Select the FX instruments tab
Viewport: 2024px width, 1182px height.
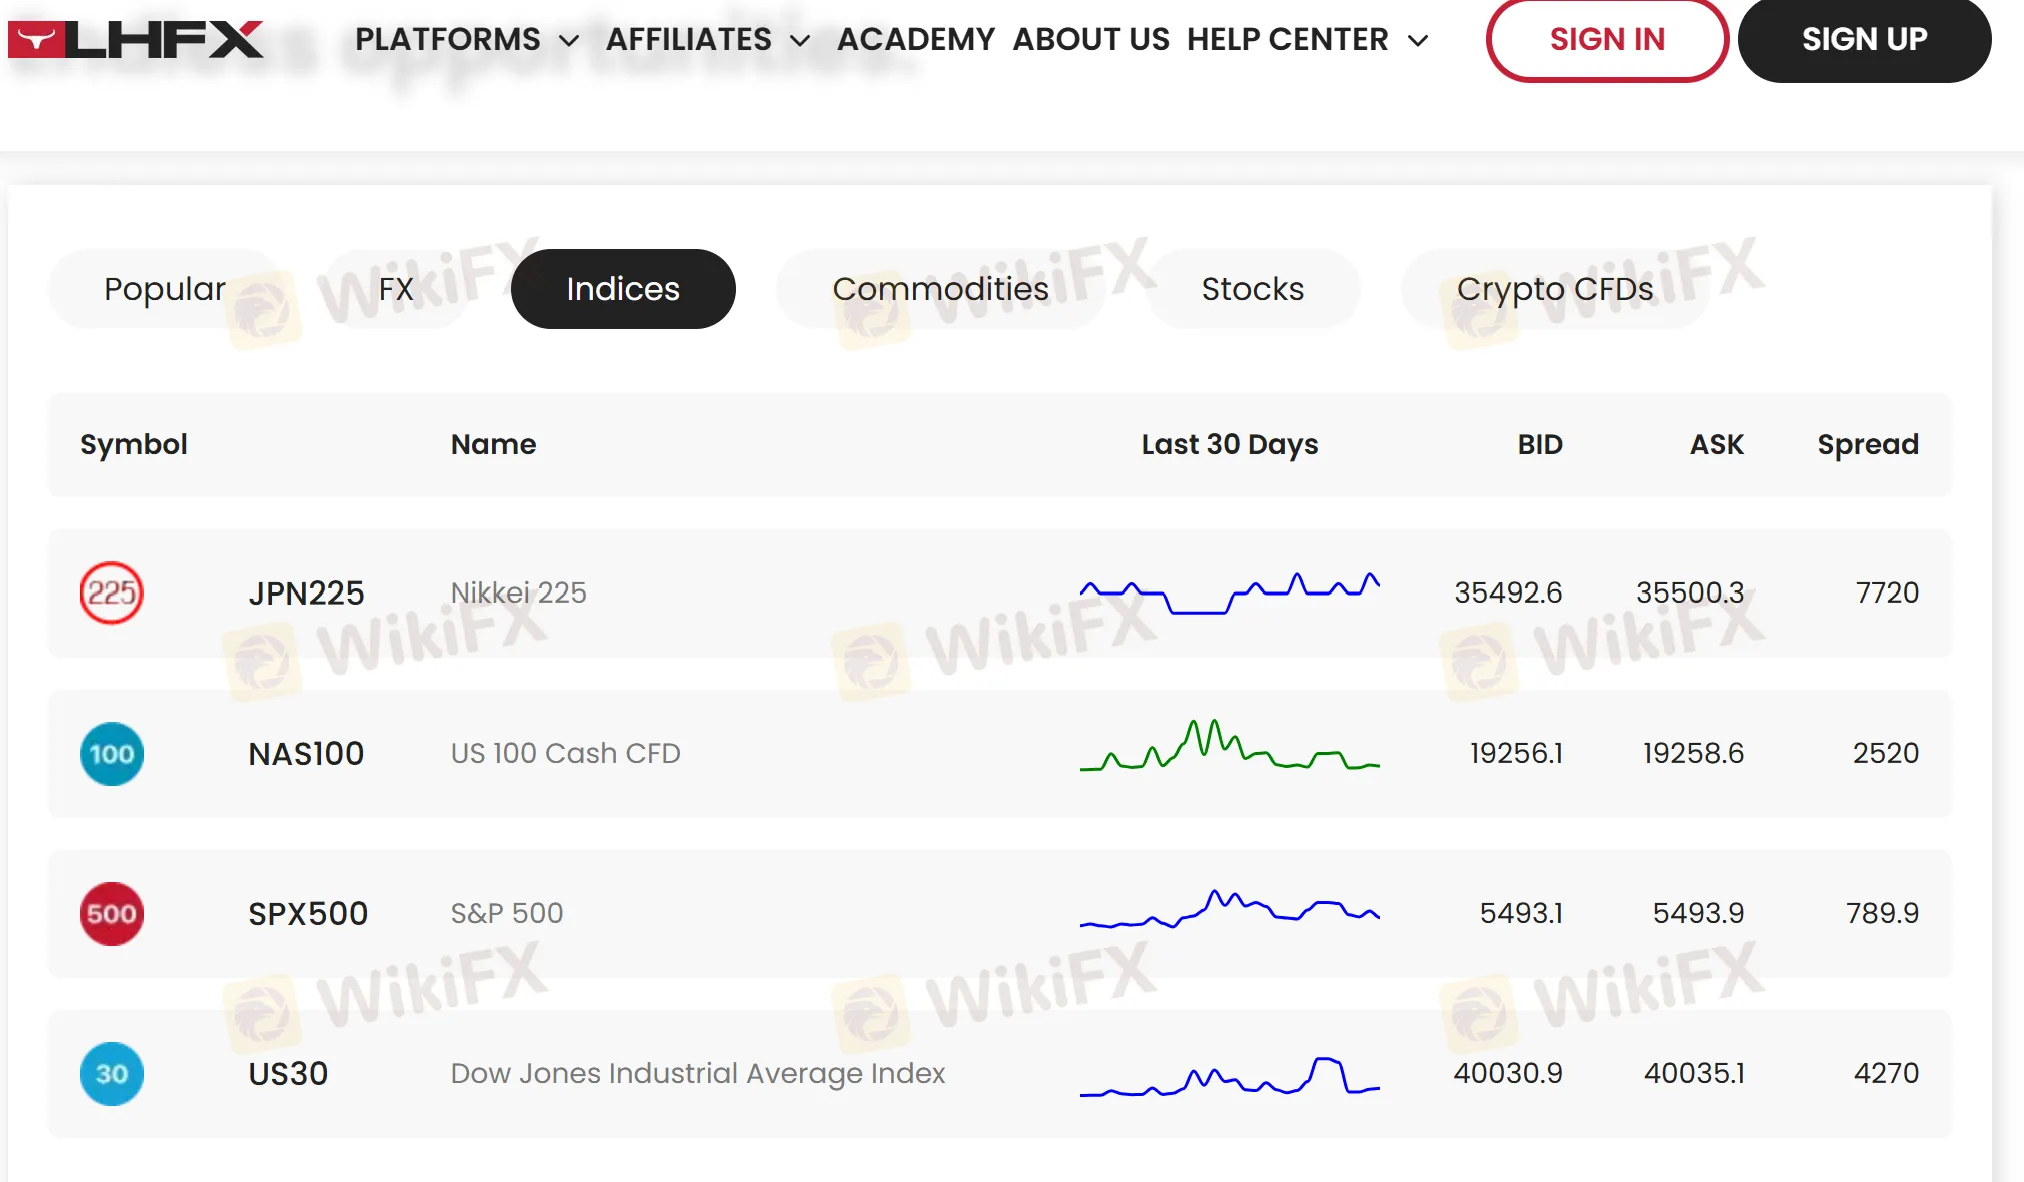coord(396,289)
